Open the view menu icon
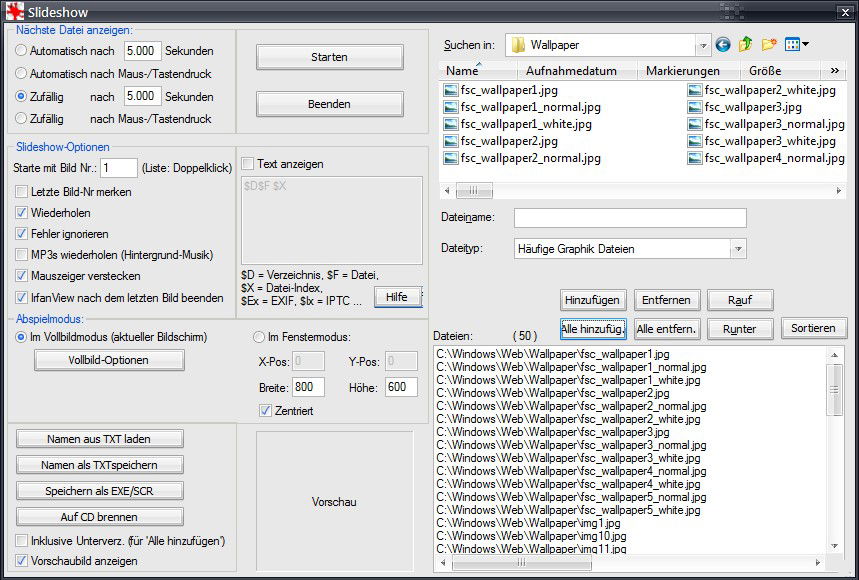859x580 pixels. tap(792, 44)
